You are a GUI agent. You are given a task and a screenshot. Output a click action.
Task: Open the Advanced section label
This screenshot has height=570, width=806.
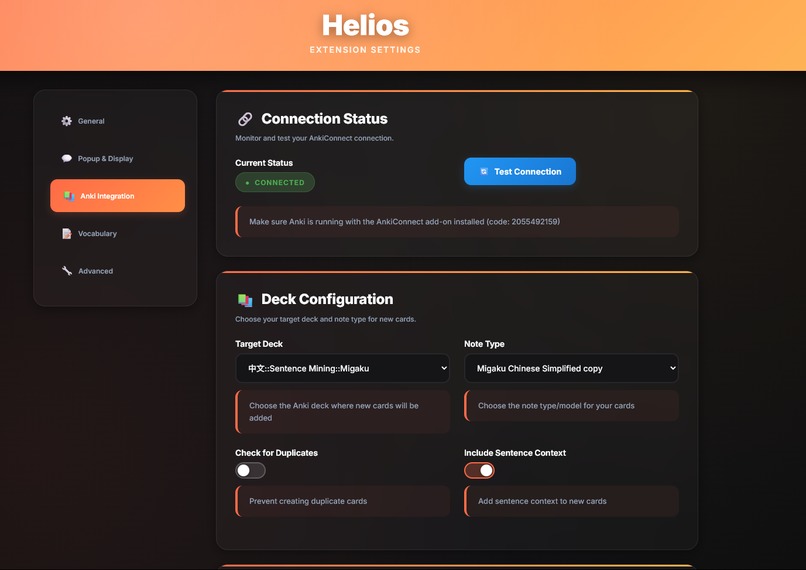(x=96, y=271)
